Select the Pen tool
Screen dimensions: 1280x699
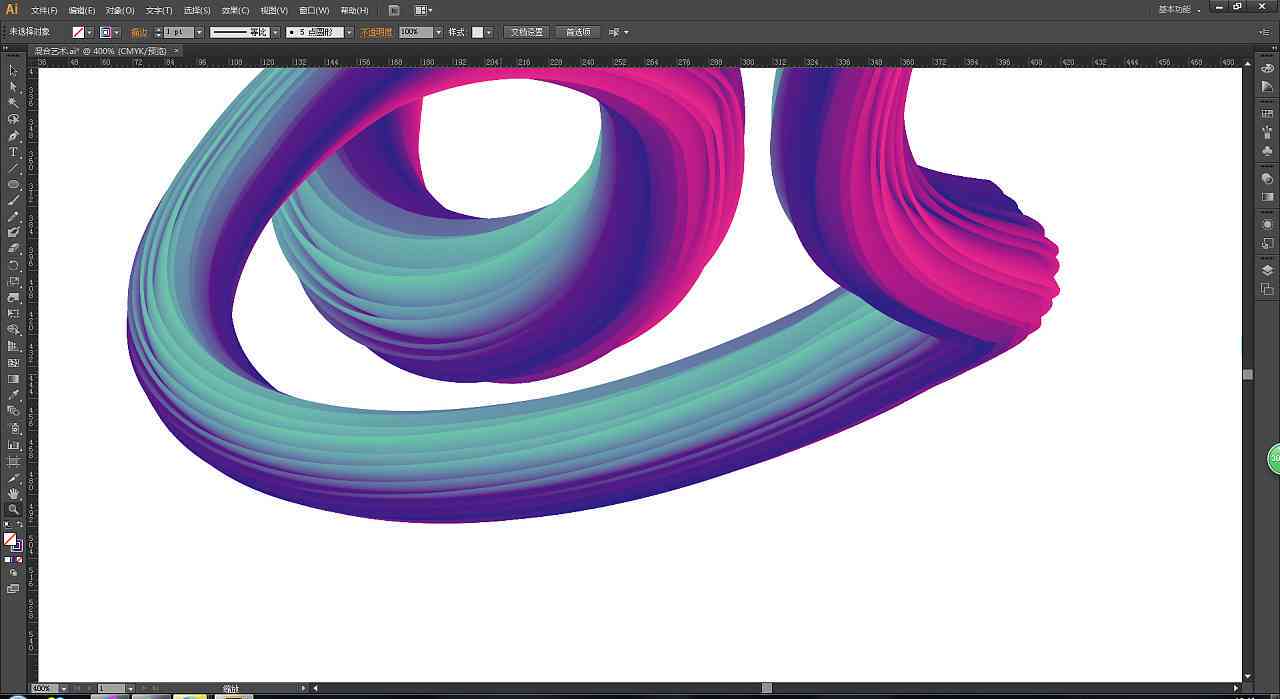[13, 135]
